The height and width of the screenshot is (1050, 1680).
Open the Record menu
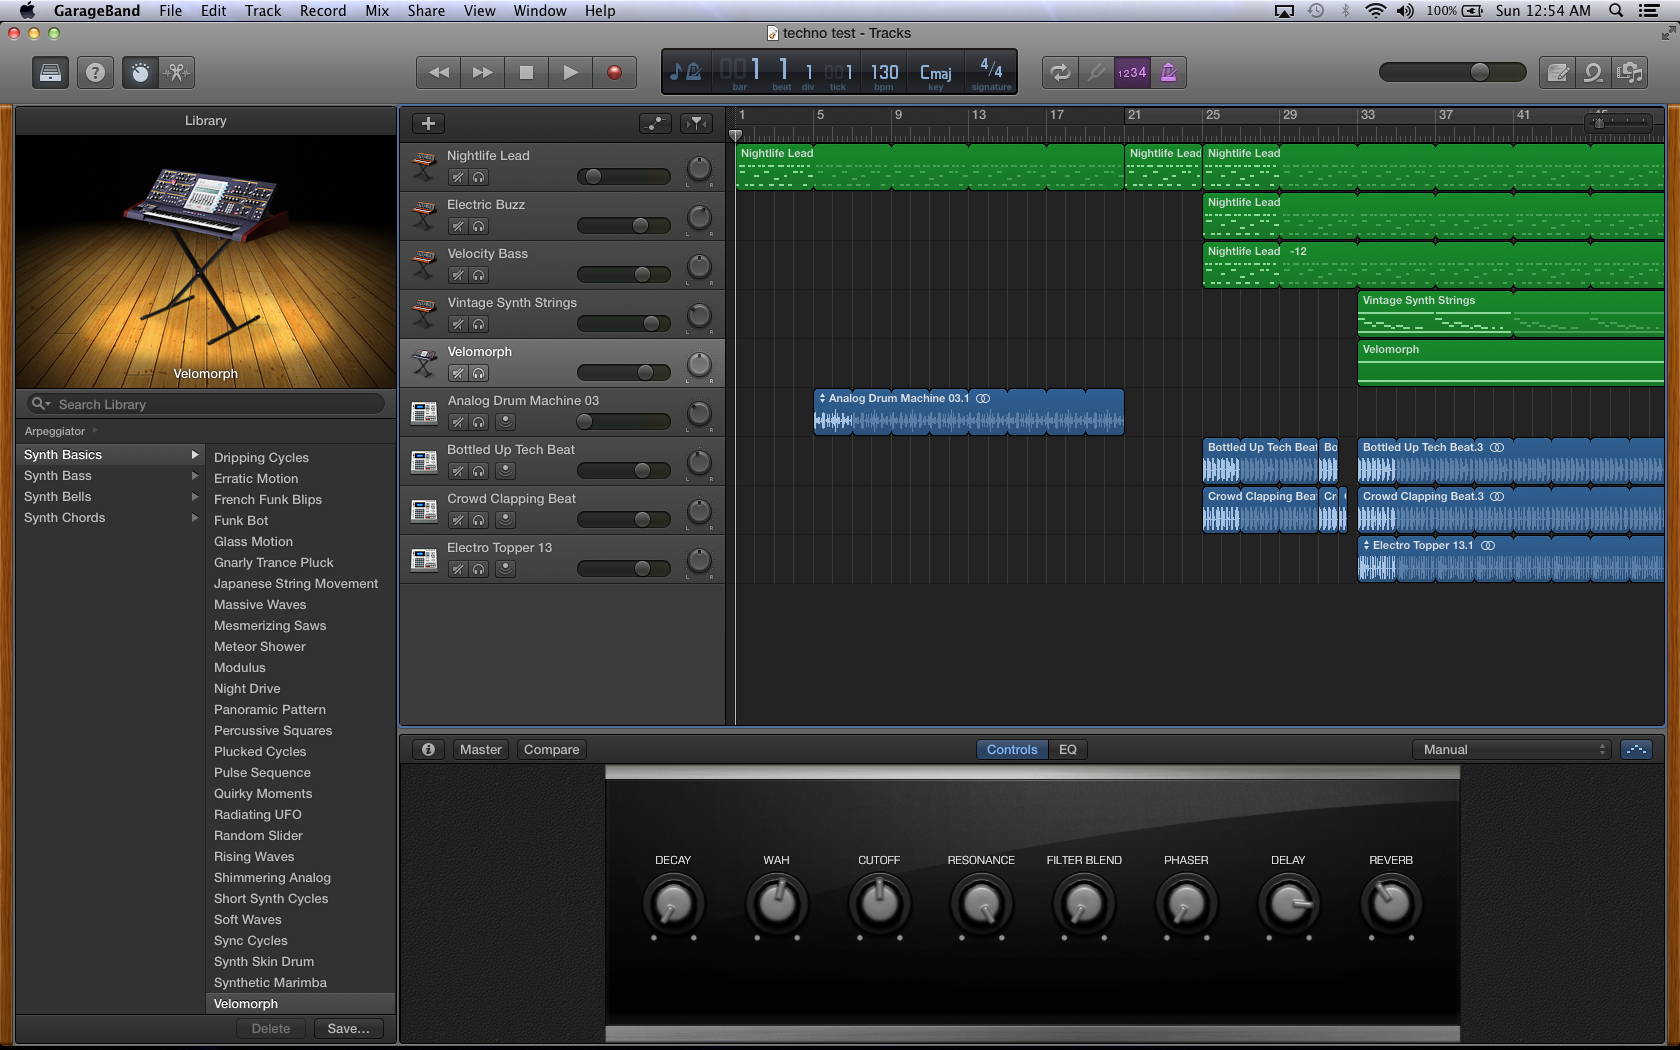click(x=323, y=10)
